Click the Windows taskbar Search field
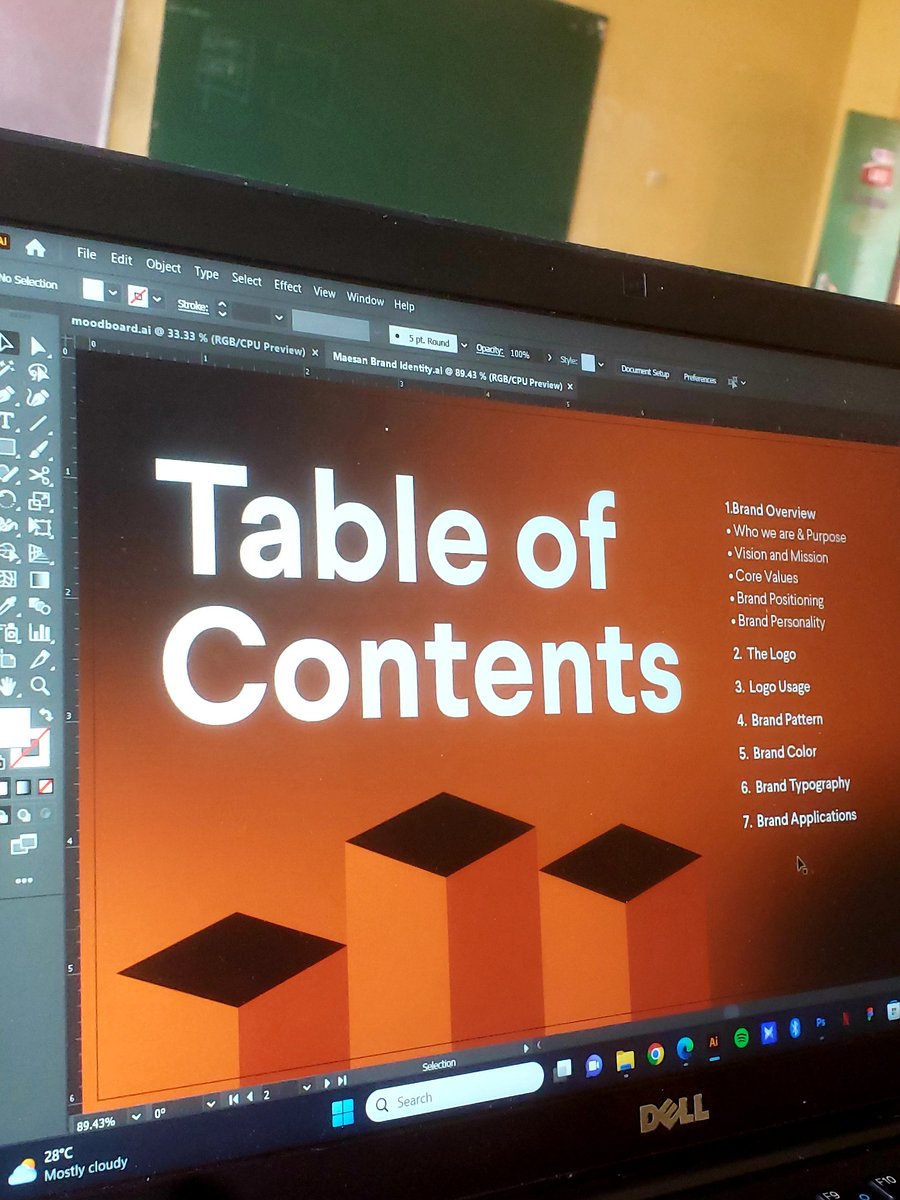Image resolution: width=900 pixels, height=1200 pixels. (455, 1093)
